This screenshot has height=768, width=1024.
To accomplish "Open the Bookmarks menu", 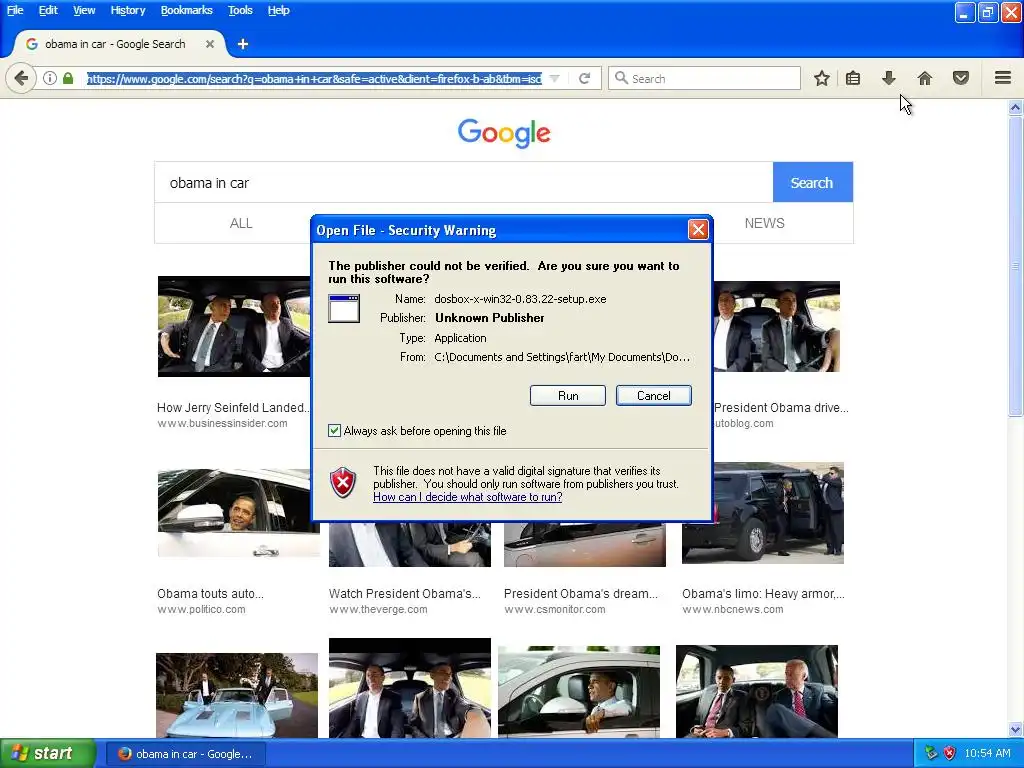I will 187,10.
